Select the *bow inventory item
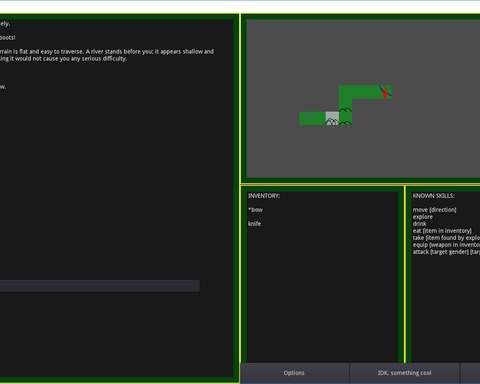480x384 pixels. (x=255, y=210)
